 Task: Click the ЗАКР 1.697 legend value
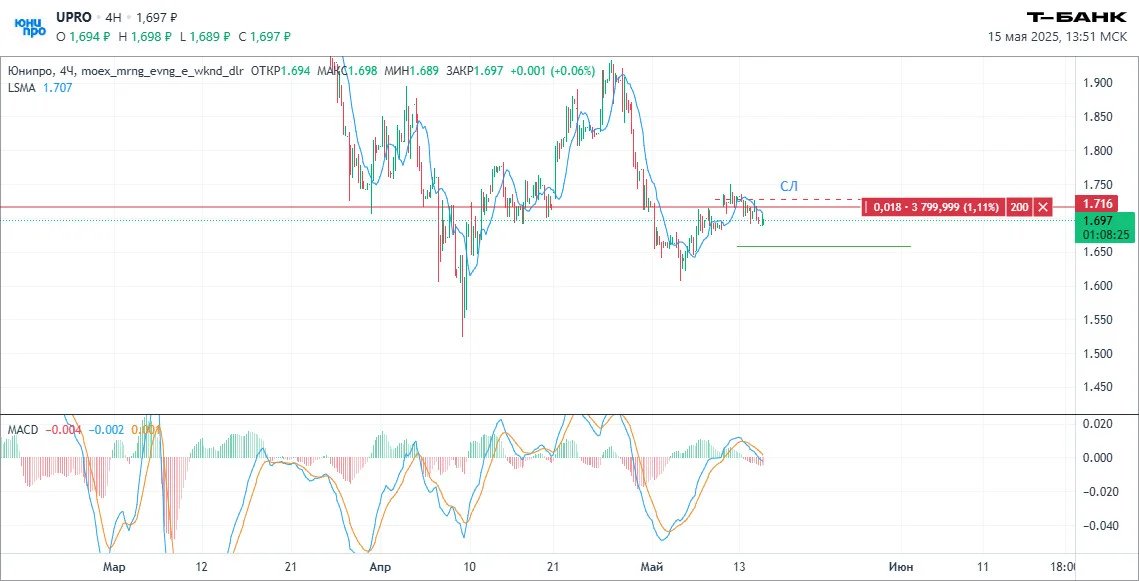474,71
